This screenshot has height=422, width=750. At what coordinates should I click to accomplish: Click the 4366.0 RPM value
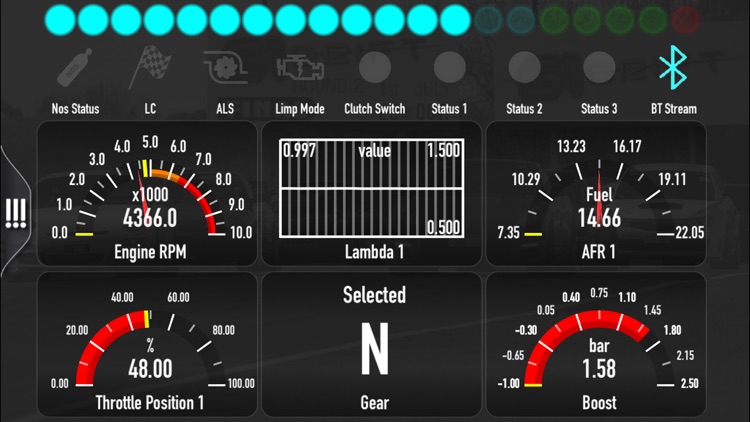150,218
